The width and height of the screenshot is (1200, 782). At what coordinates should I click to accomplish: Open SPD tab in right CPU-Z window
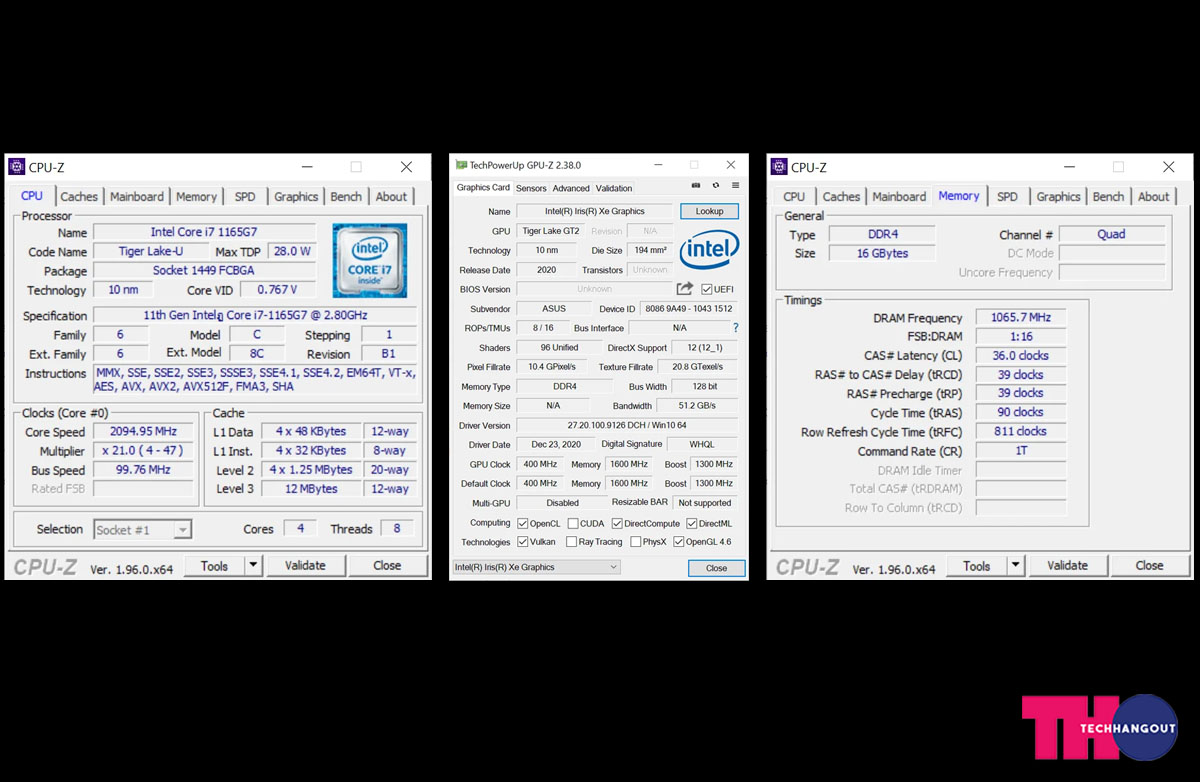[x=1007, y=197]
